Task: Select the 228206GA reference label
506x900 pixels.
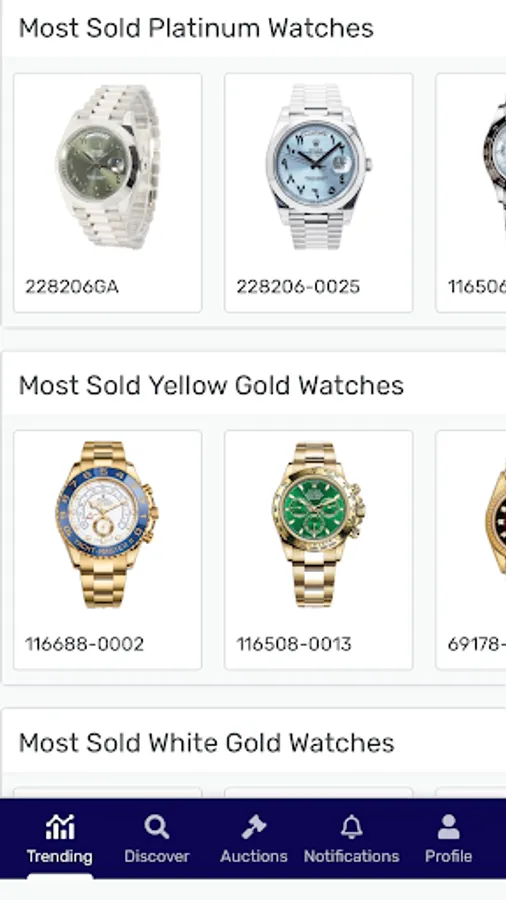Action: 72,286
